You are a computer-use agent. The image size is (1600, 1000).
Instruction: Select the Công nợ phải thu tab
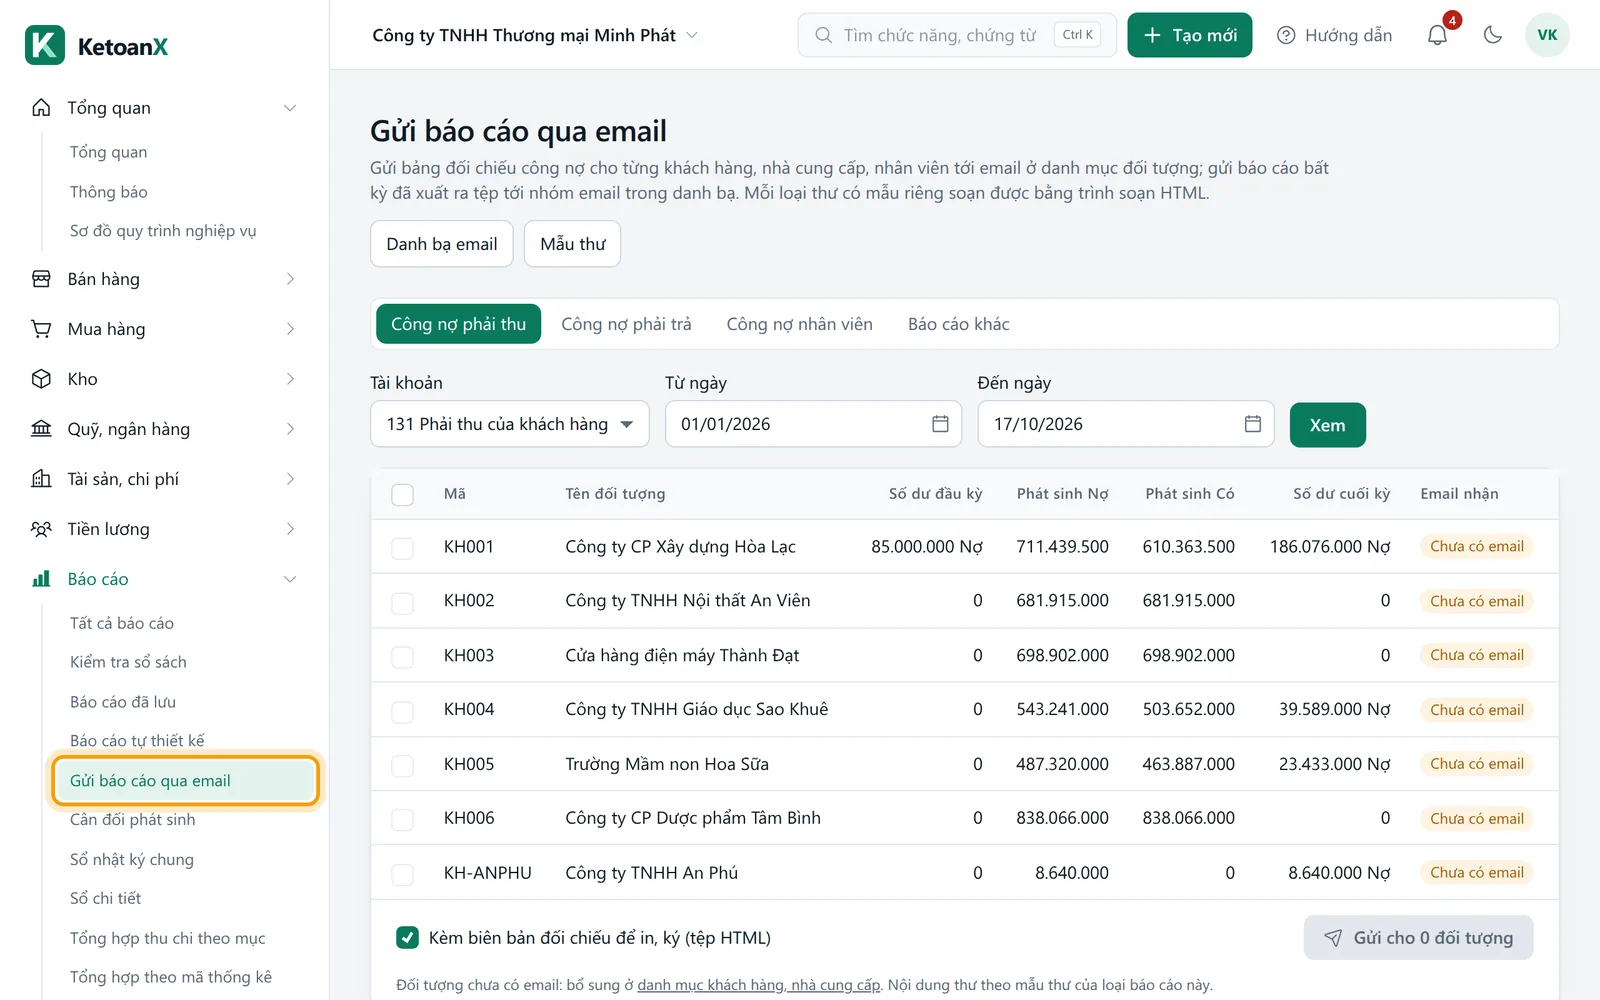tap(458, 324)
